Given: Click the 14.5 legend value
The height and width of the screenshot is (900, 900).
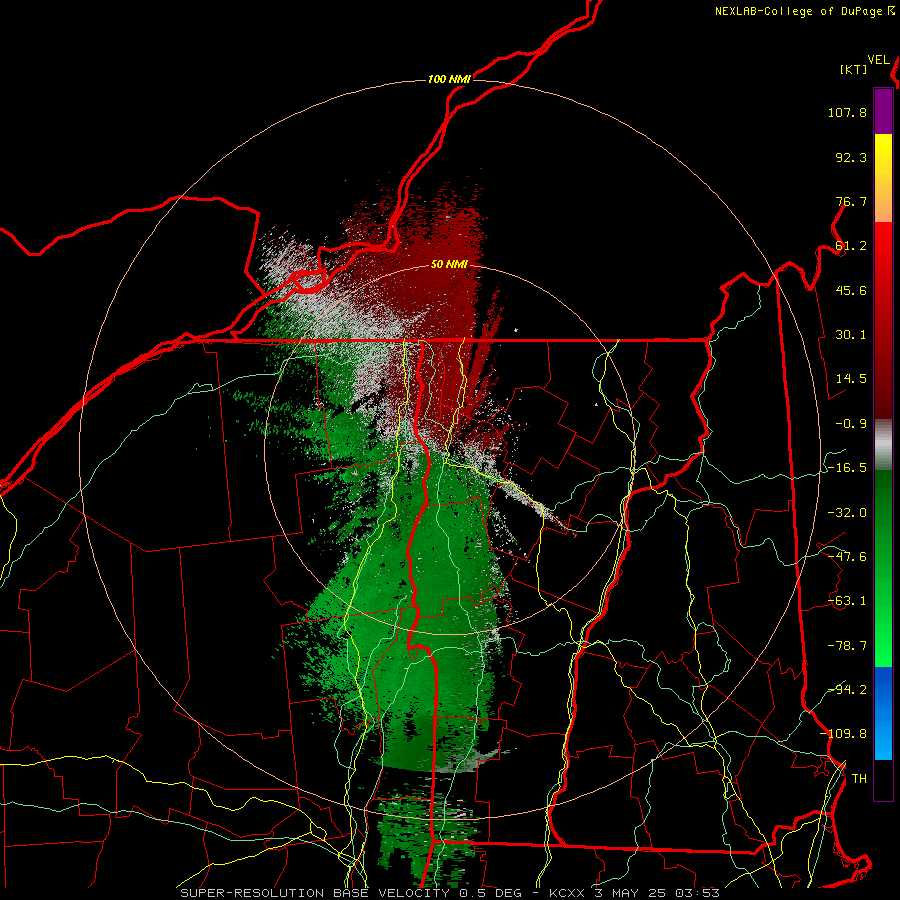Looking at the screenshot, I should 851,379.
